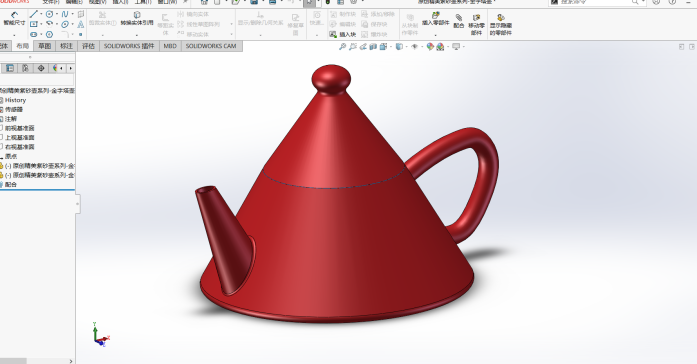Click the Apply Scene icon
The width and height of the screenshot is (697, 364).
pyautogui.click(x=440, y=46)
